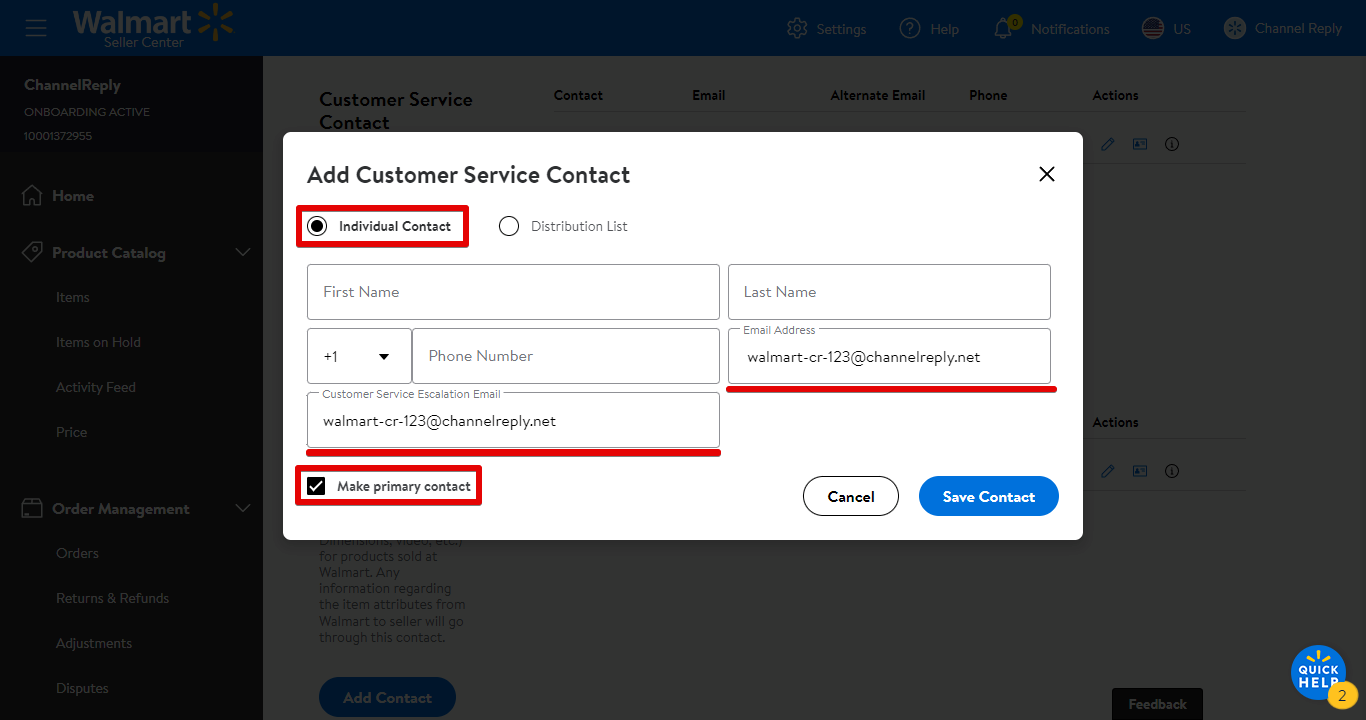Click the Settings label in the header
Screen dimensions: 1366x720
click(841, 29)
